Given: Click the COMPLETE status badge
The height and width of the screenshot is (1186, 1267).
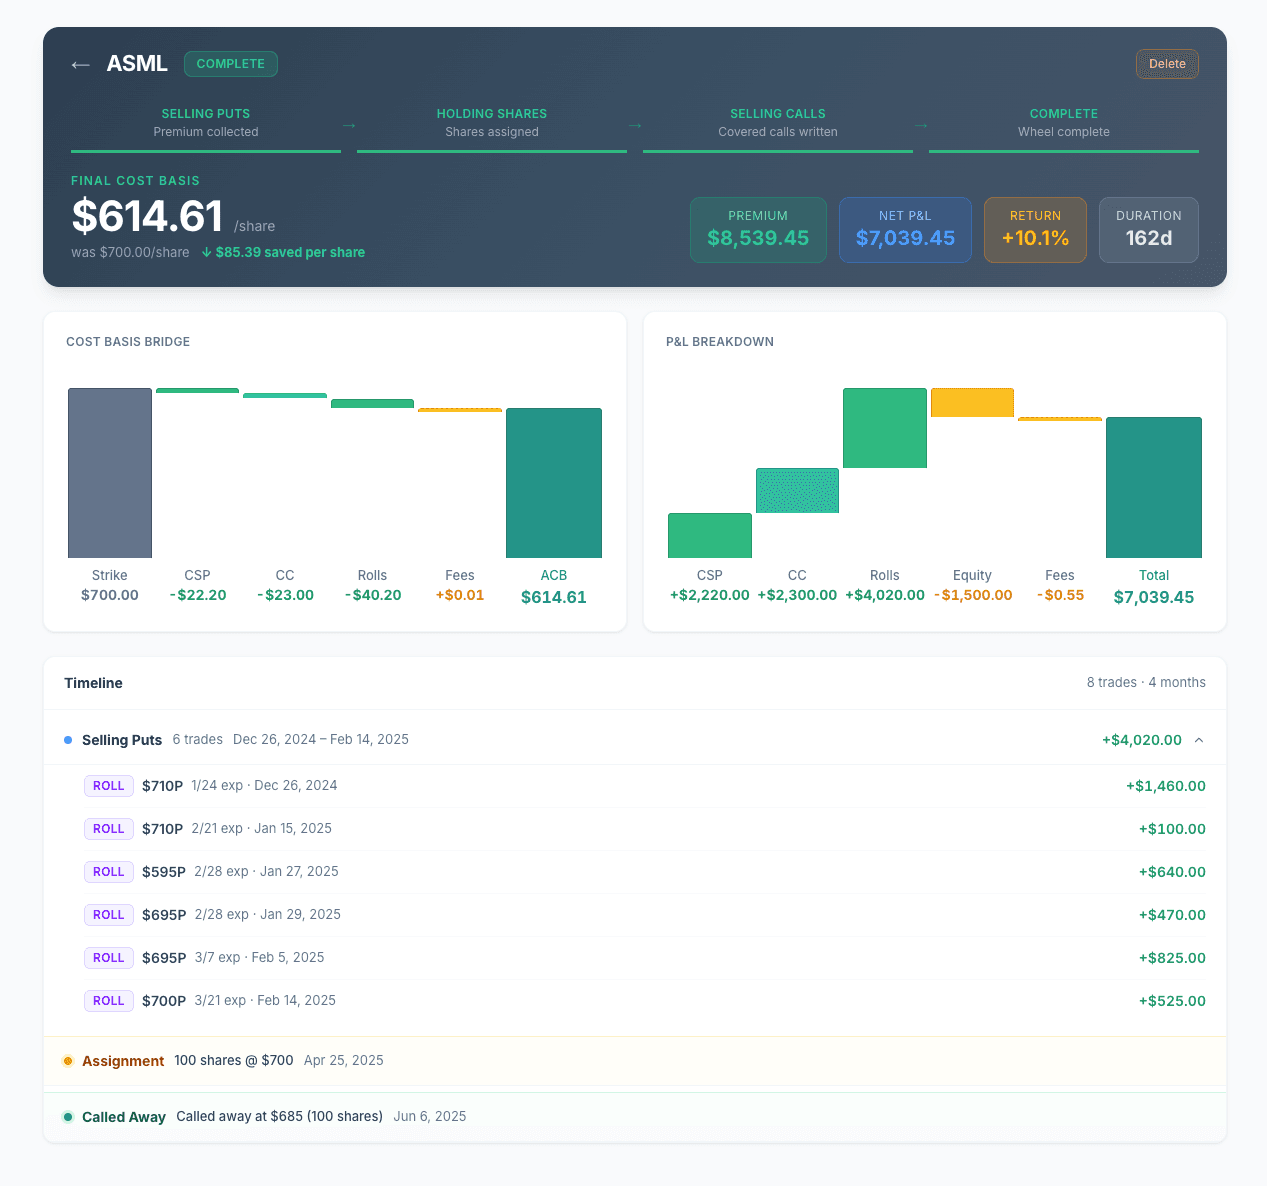Looking at the screenshot, I should [231, 64].
